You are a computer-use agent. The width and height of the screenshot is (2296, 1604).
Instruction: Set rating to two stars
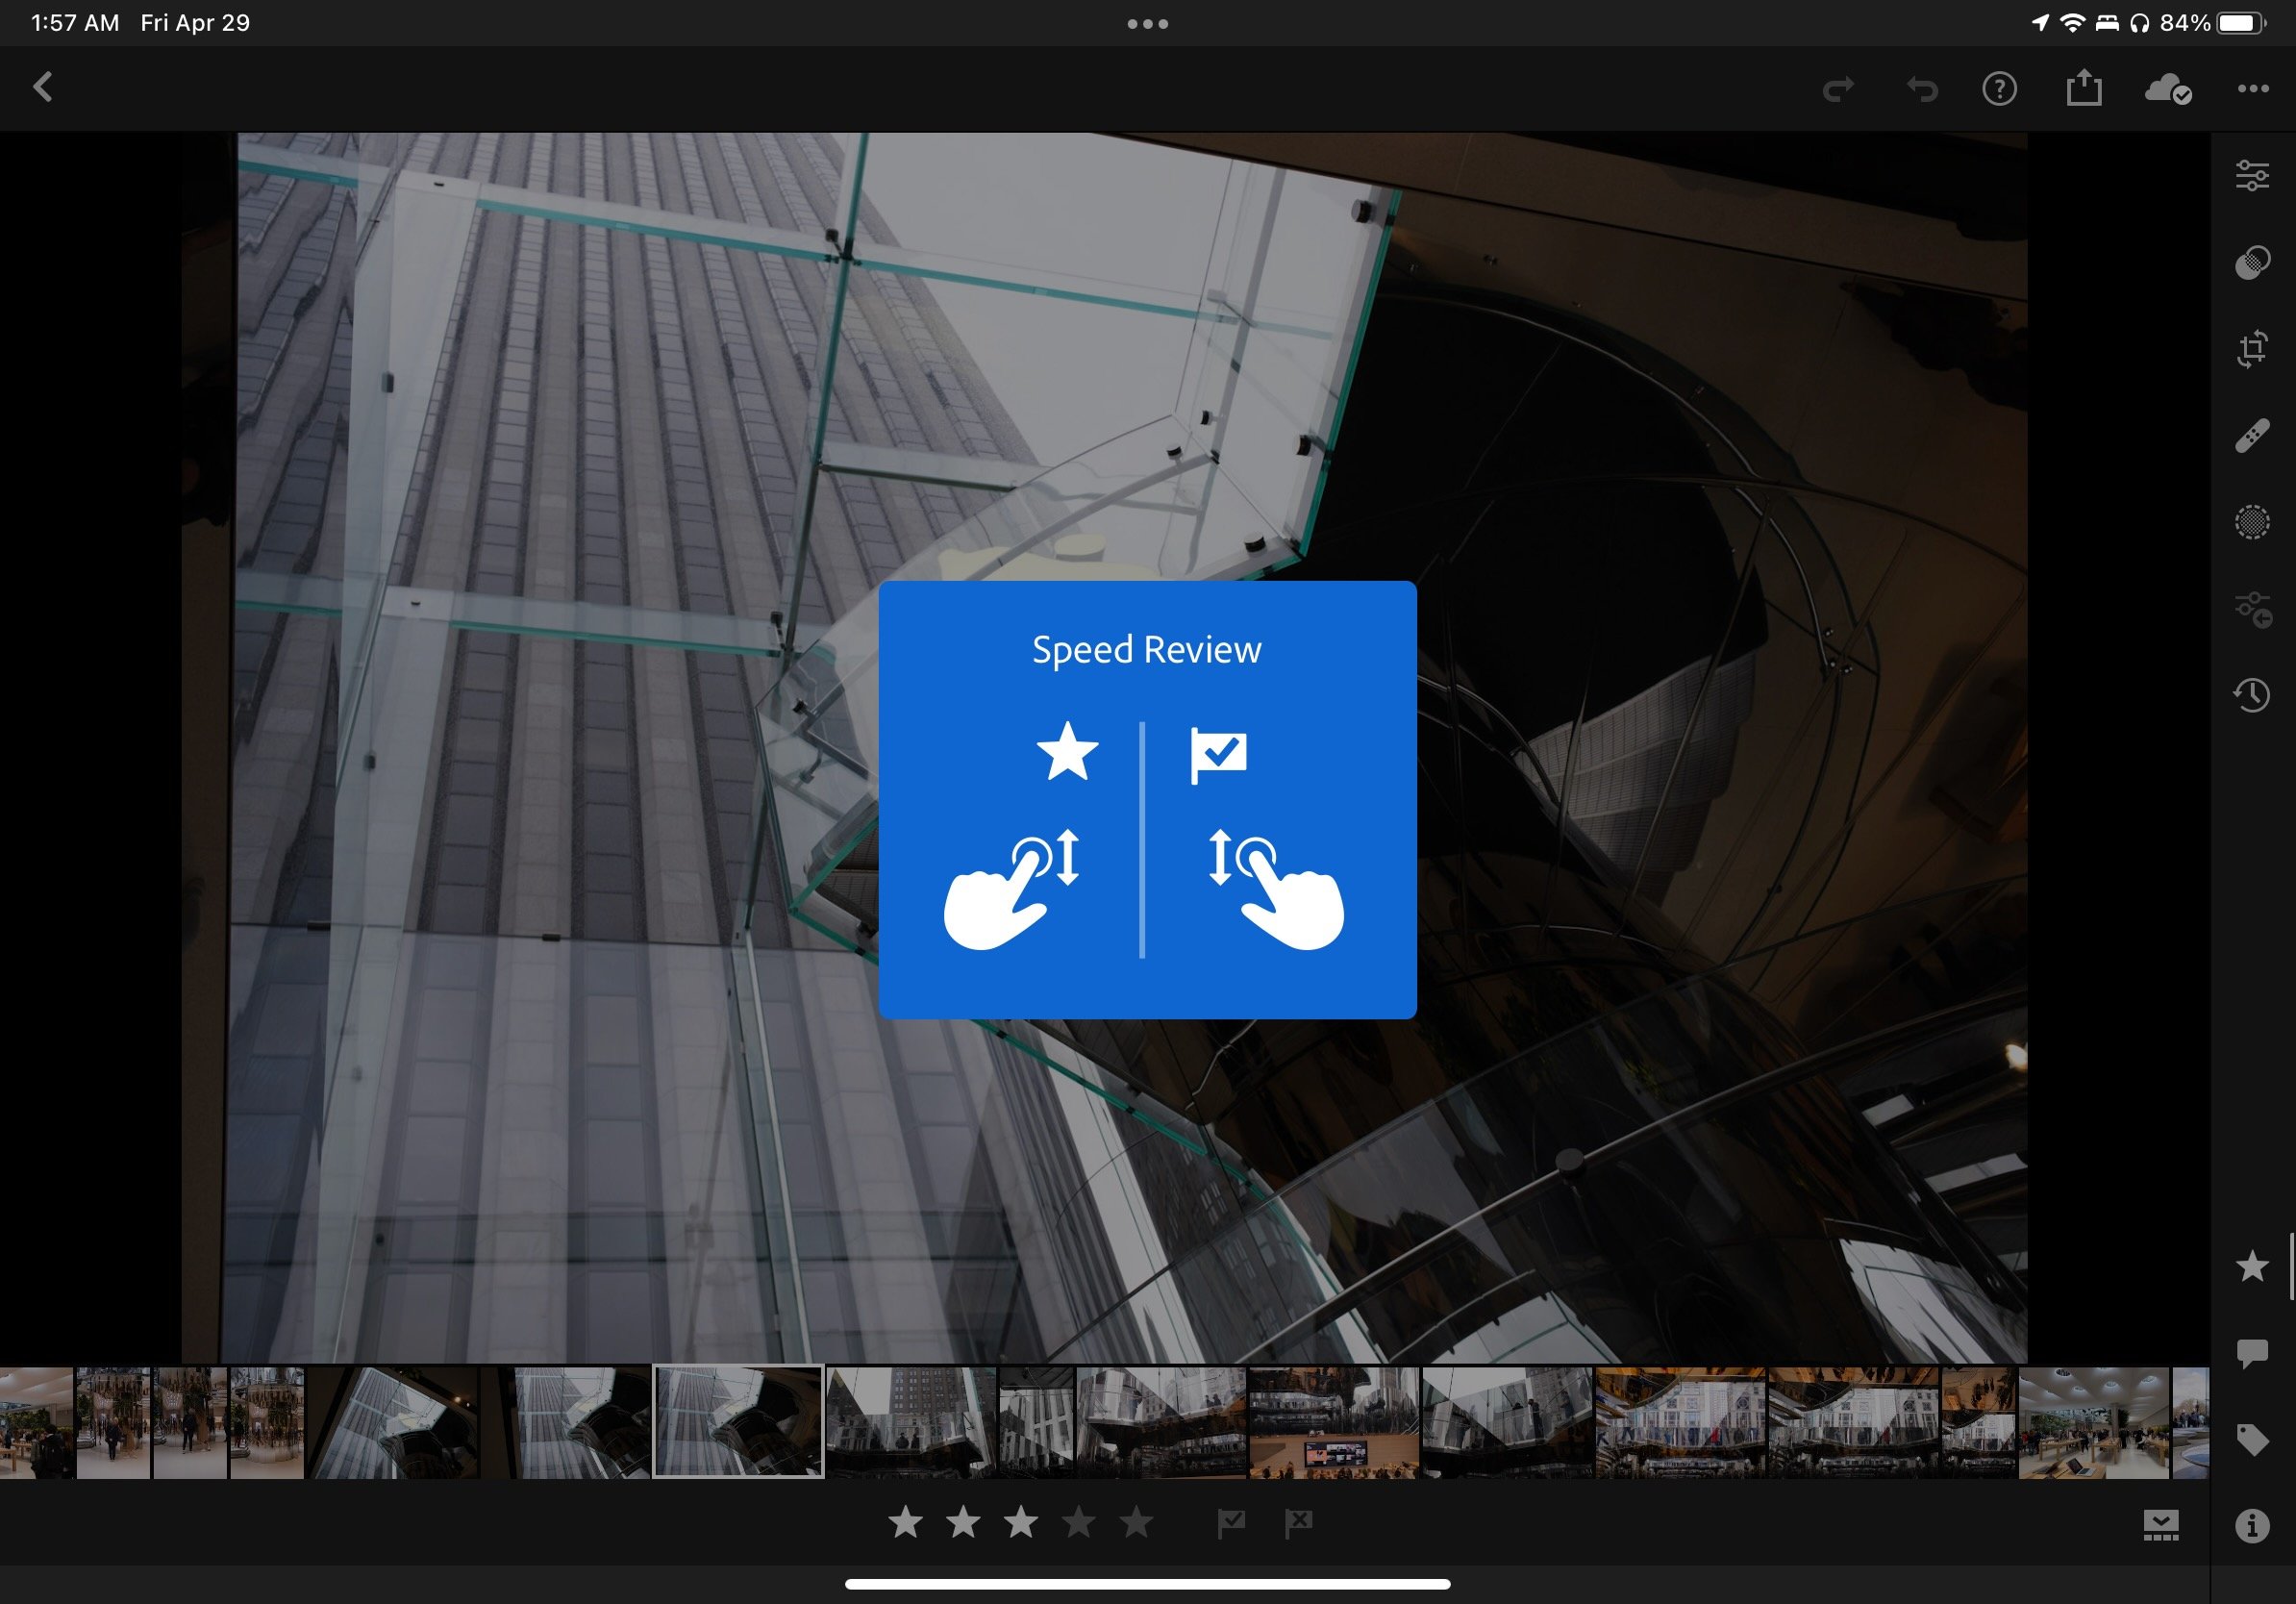963,1522
